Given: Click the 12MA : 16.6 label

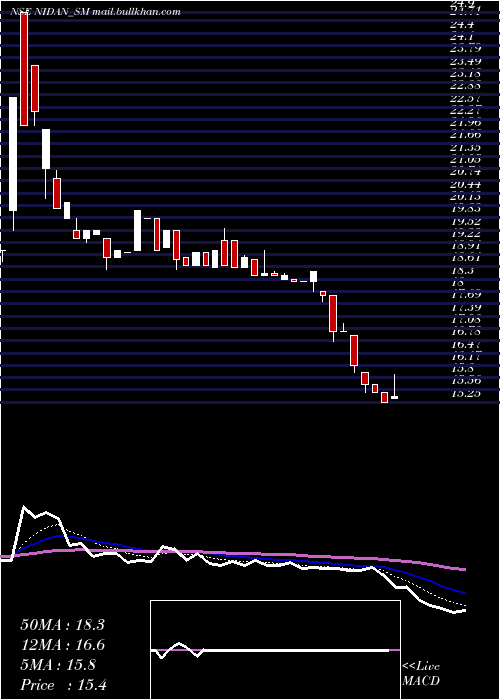Looking at the screenshot, I should [x=62, y=645].
